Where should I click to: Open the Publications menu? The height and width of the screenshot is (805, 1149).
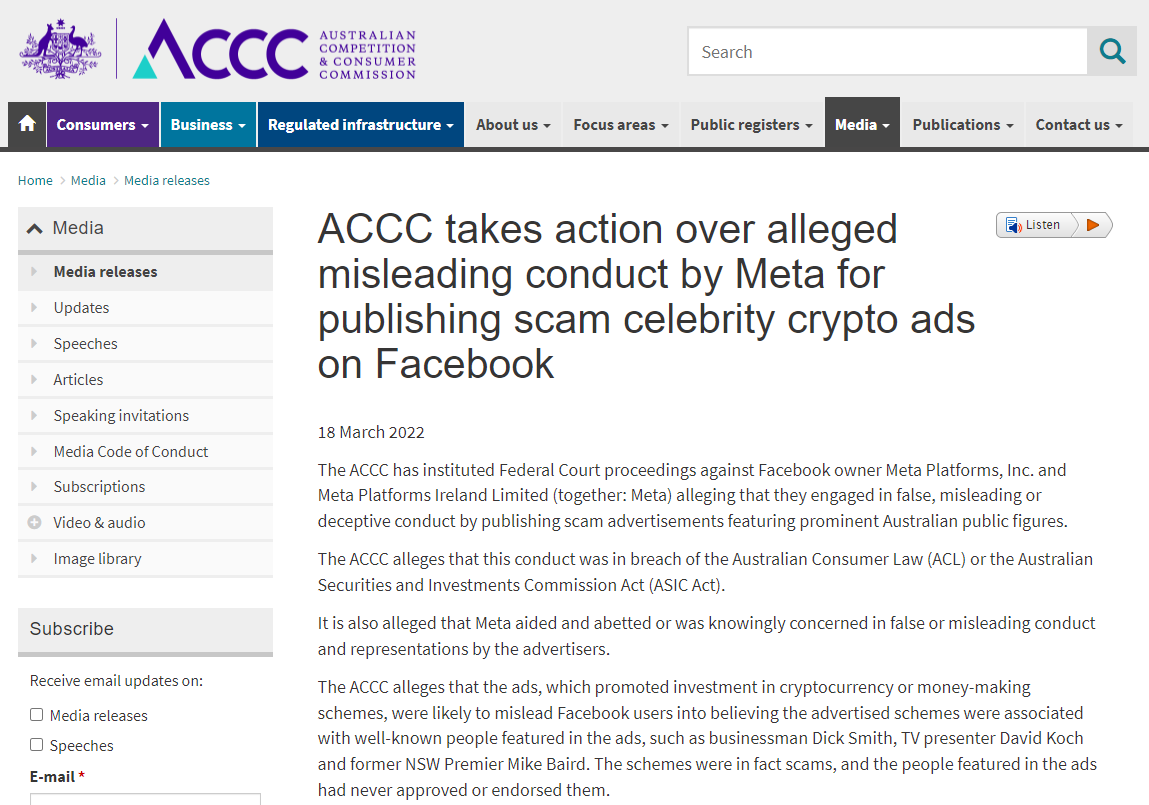point(962,125)
